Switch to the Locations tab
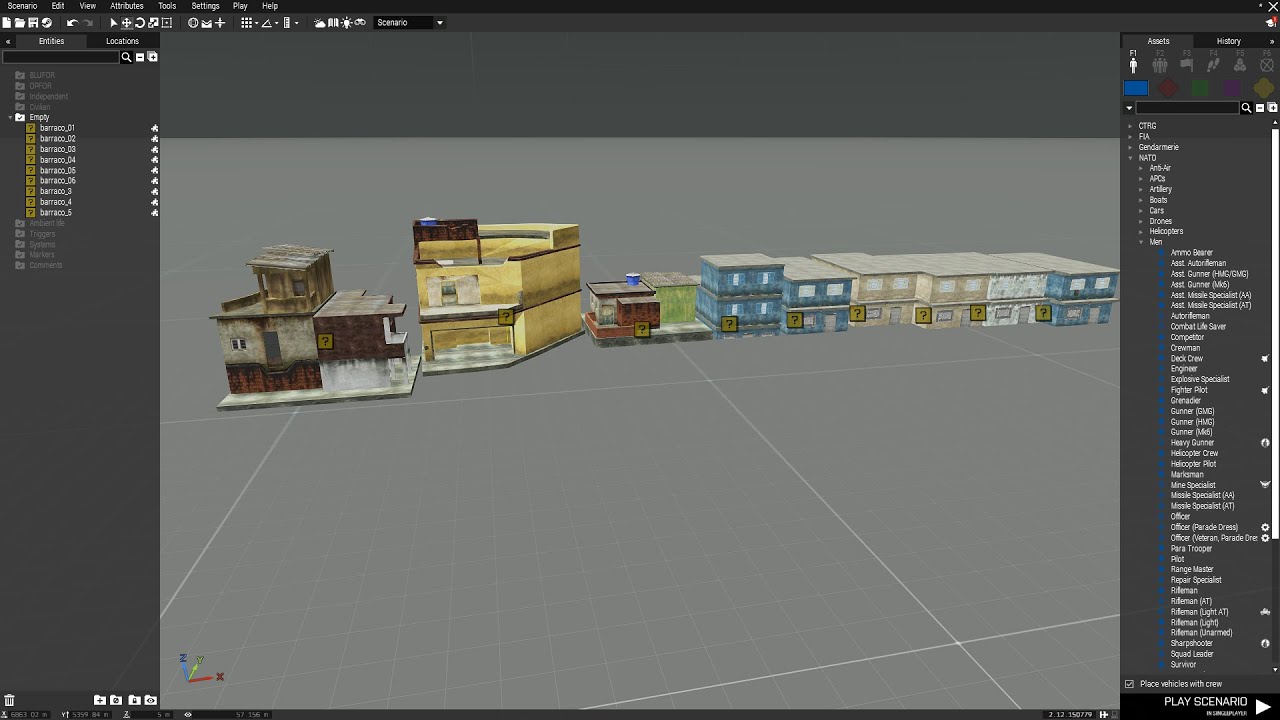1280x720 pixels. tap(122, 41)
